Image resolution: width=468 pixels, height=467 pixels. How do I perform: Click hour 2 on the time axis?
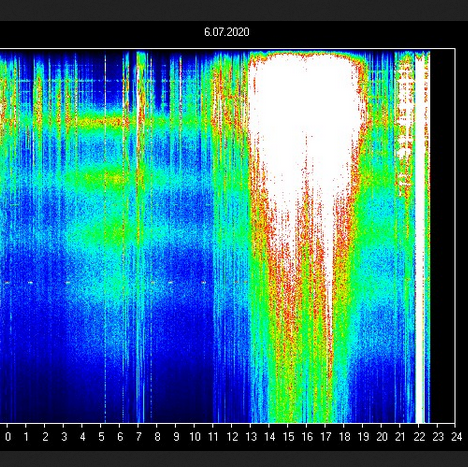(45, 436)
